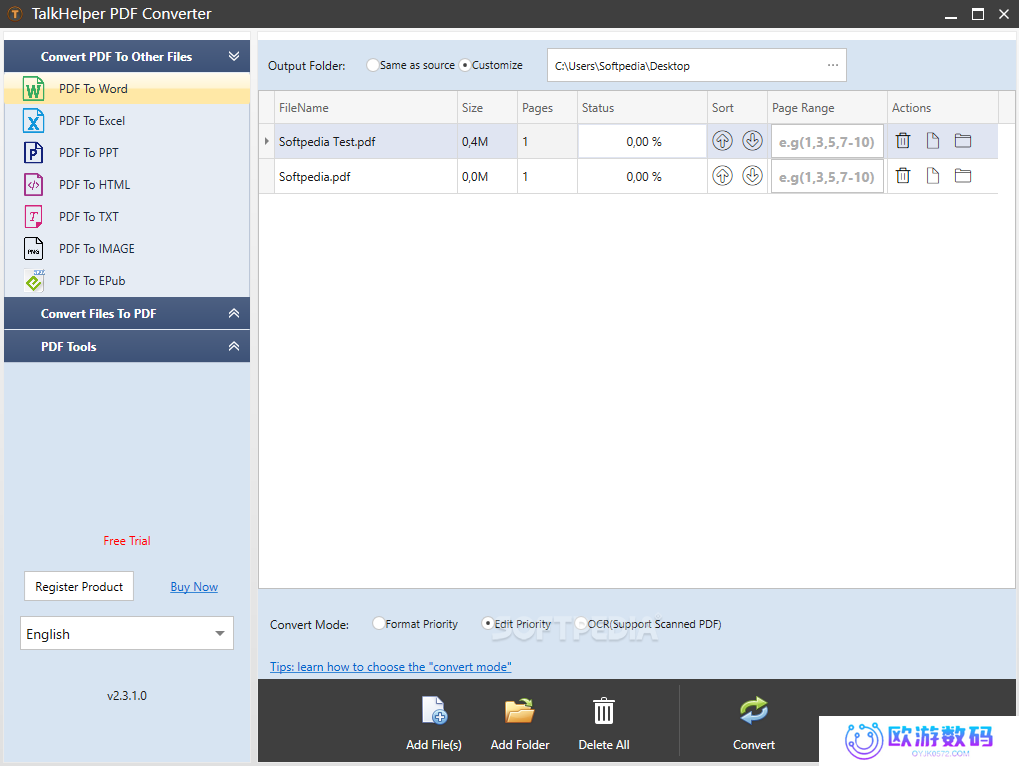Select the PDF To TXT icon
This screenshot has height=766, width=1019.
pos(33,216)
